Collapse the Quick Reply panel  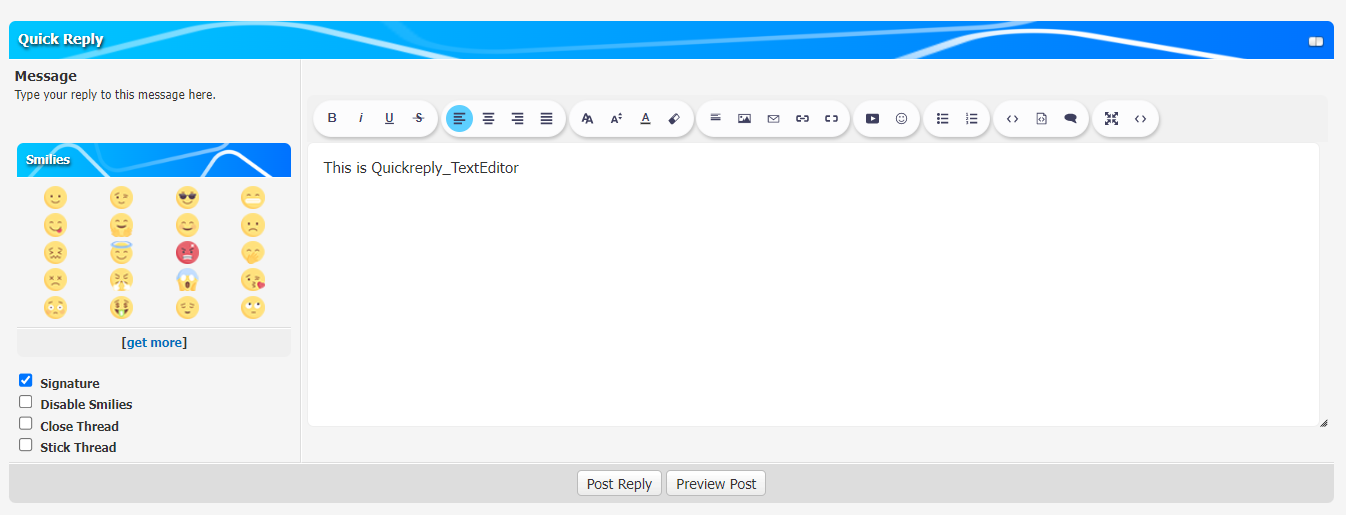pos(1315,41)
